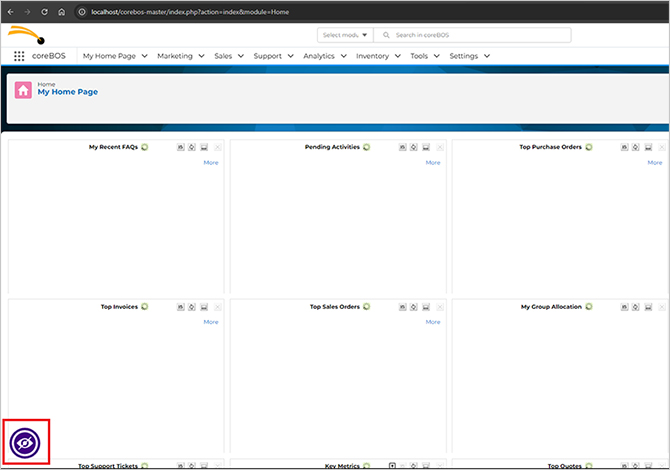Toggle the purple eye visibility button
Viewport: 670px width, 470px height.
click(x=25, y=441)
